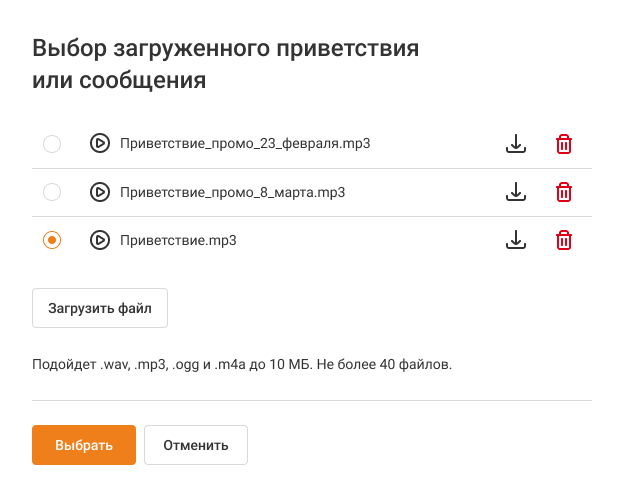624x497 pixels.
Task: Delete Приветствие.mp3 with trash icon
Action: [564, 240]
